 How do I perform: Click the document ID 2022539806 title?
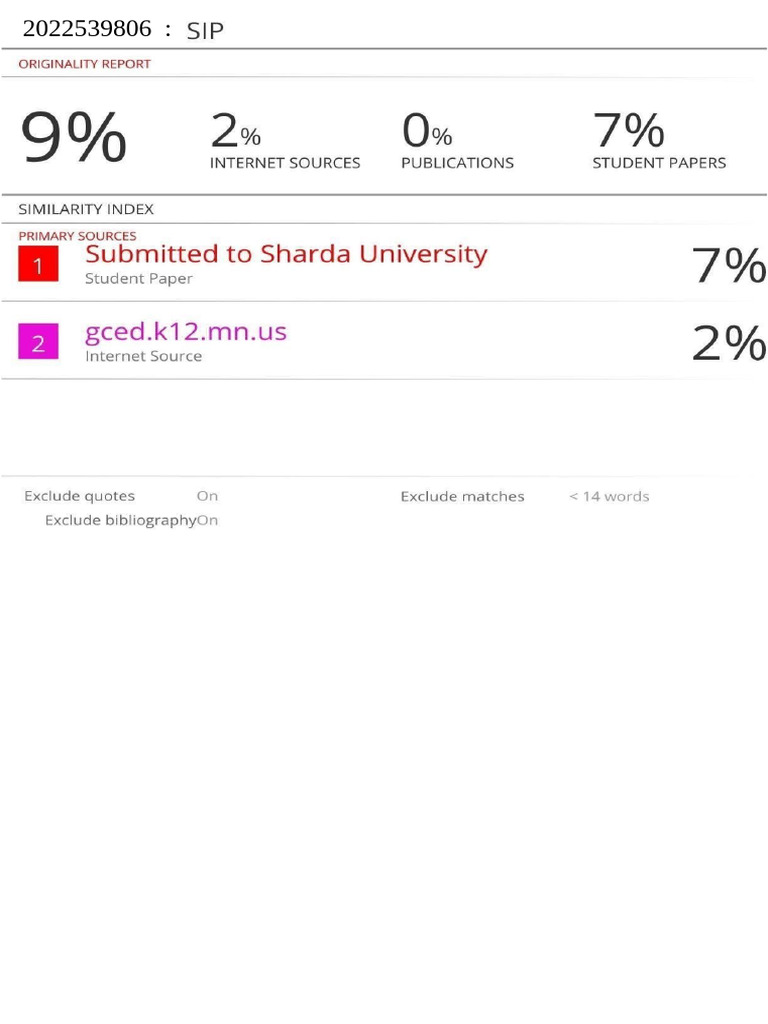tap(87, 28)
